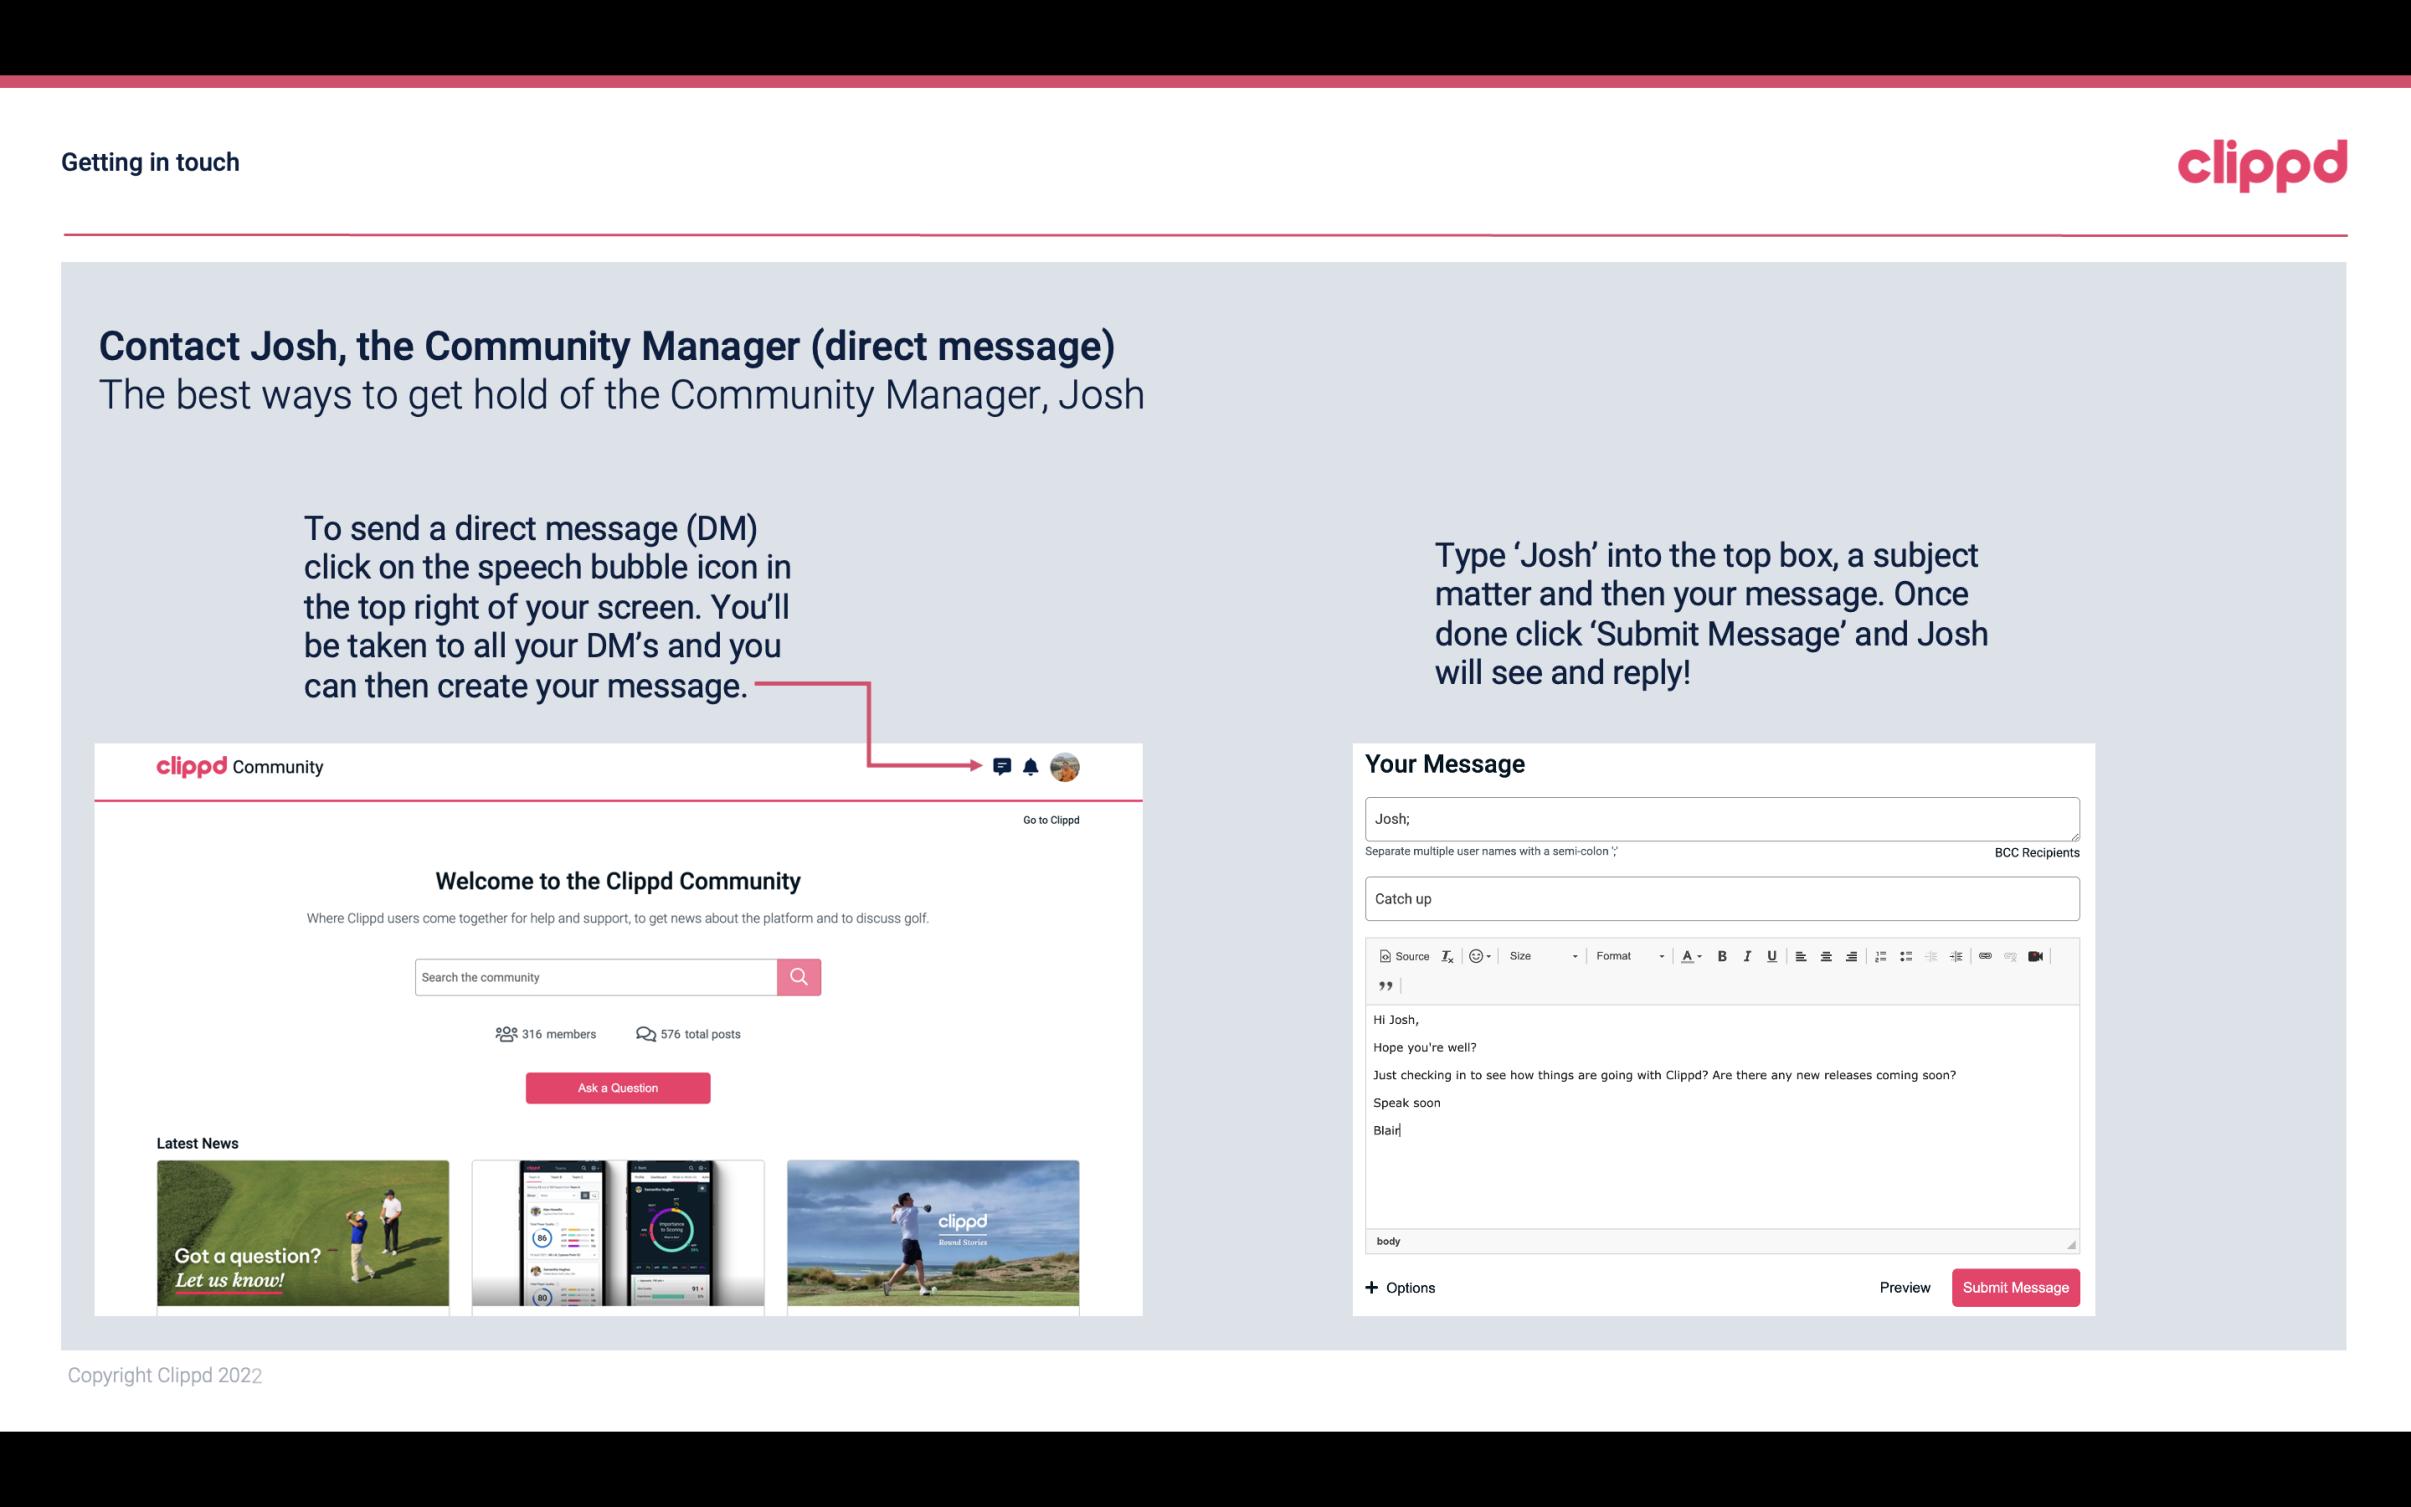This screenshot has height=1507, width=2411.
Task: Click the search community input field
Action: pyautogui.click(x=592, y=976)
